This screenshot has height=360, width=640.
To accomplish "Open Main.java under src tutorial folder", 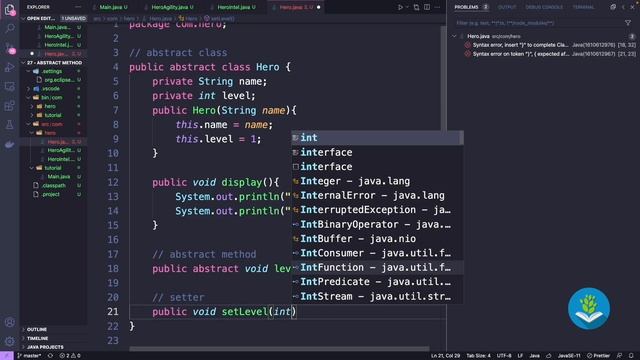I will coord(53,177).
